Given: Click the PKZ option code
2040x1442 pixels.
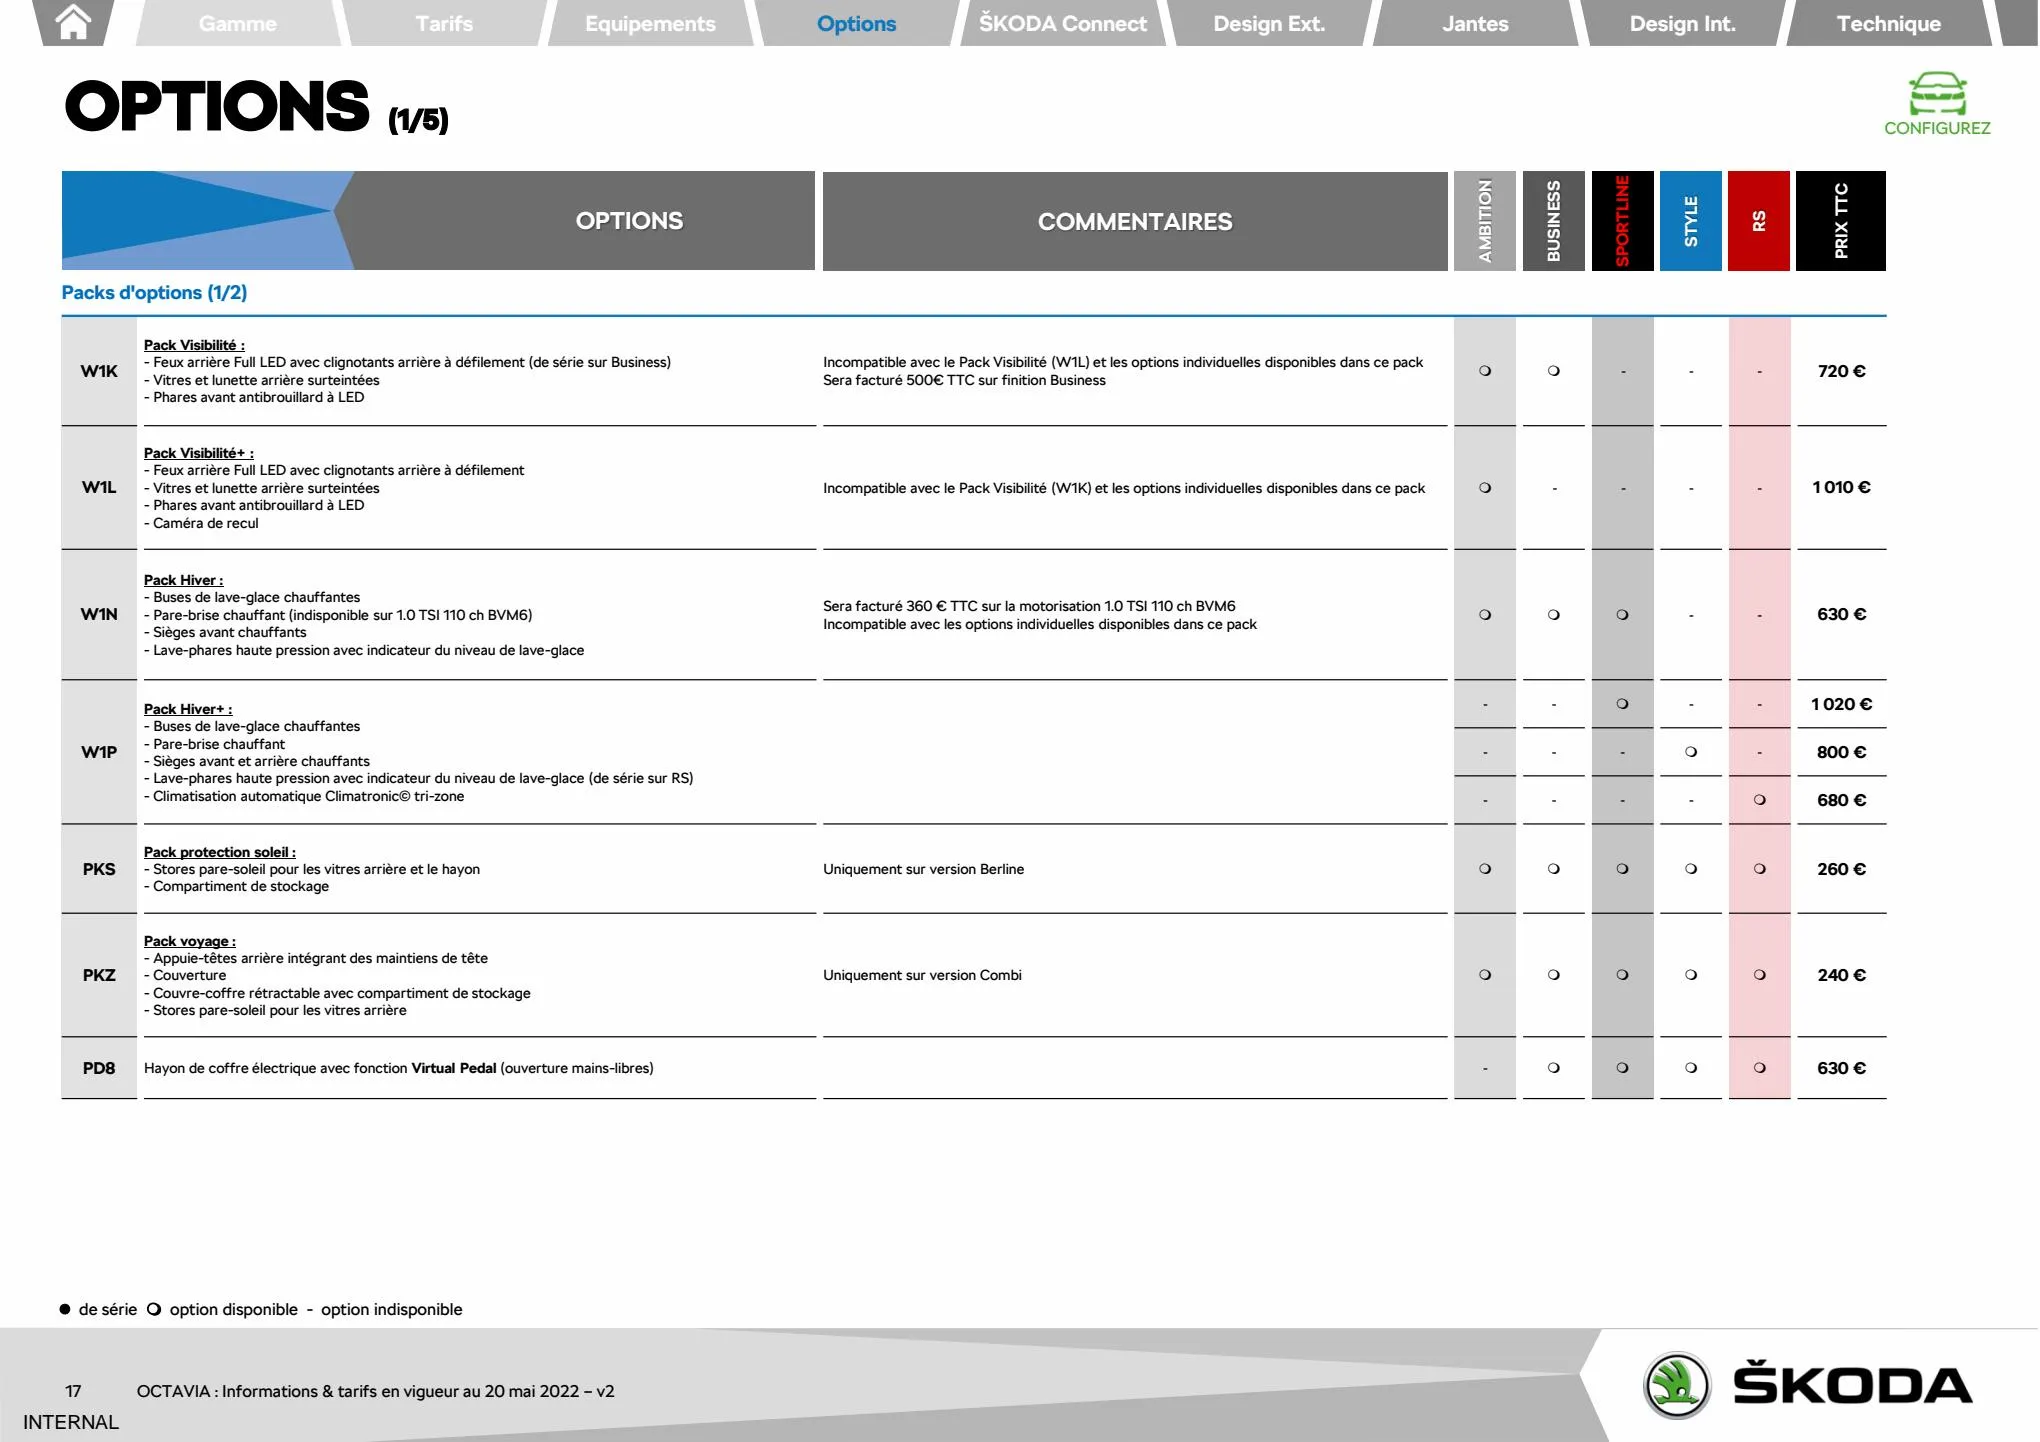Looking at the screenshot, I should tap(99, 975).
